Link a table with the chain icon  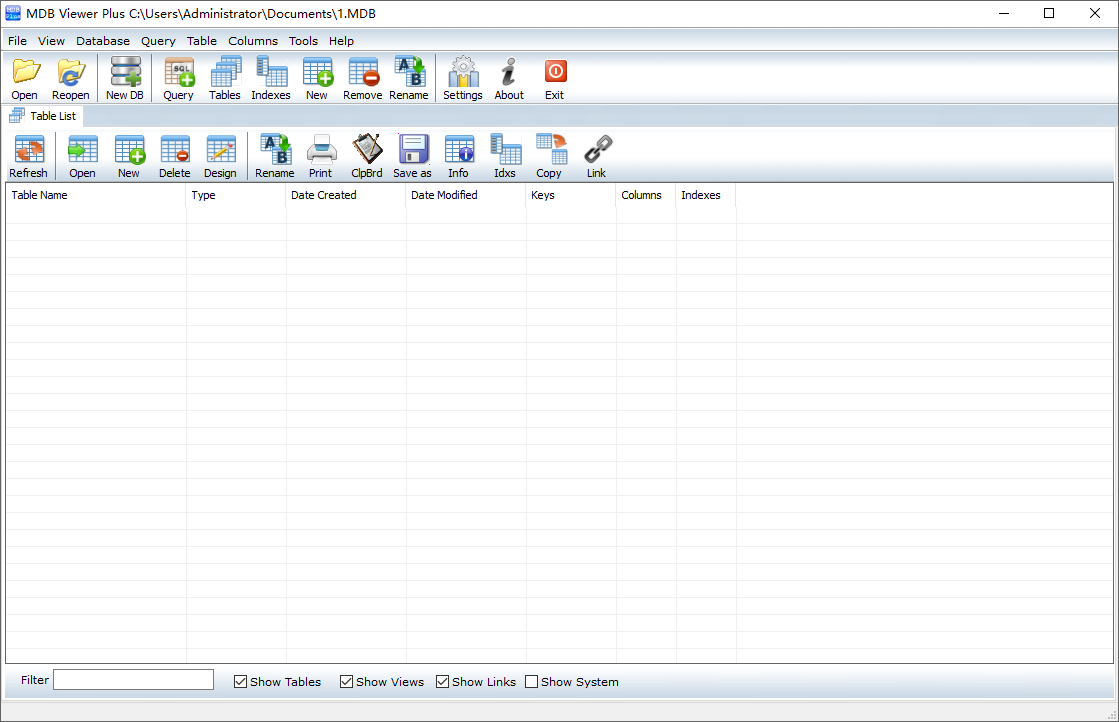coord(597,156)
